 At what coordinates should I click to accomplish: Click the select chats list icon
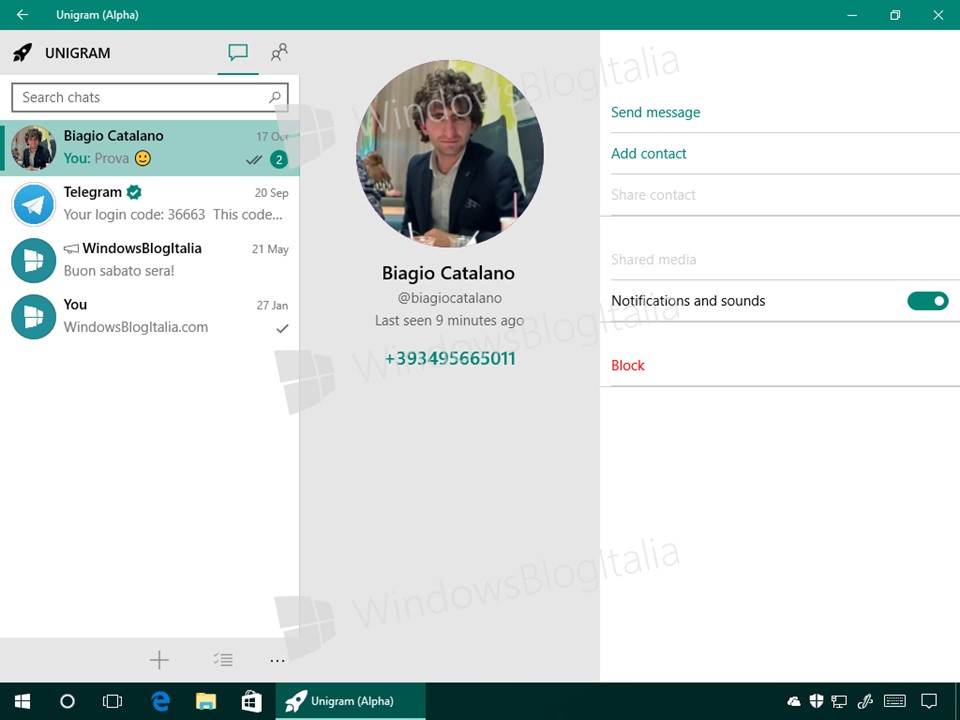click(223, 659)
